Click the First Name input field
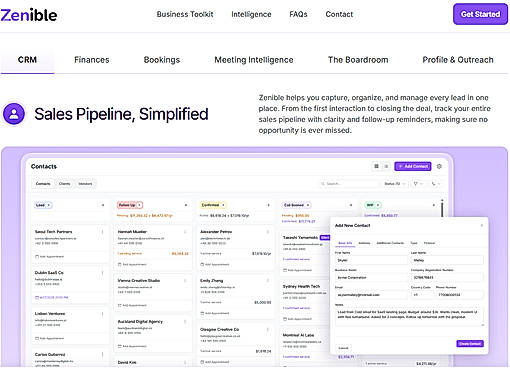Screen dimensions: 510x368 (371, 260)
